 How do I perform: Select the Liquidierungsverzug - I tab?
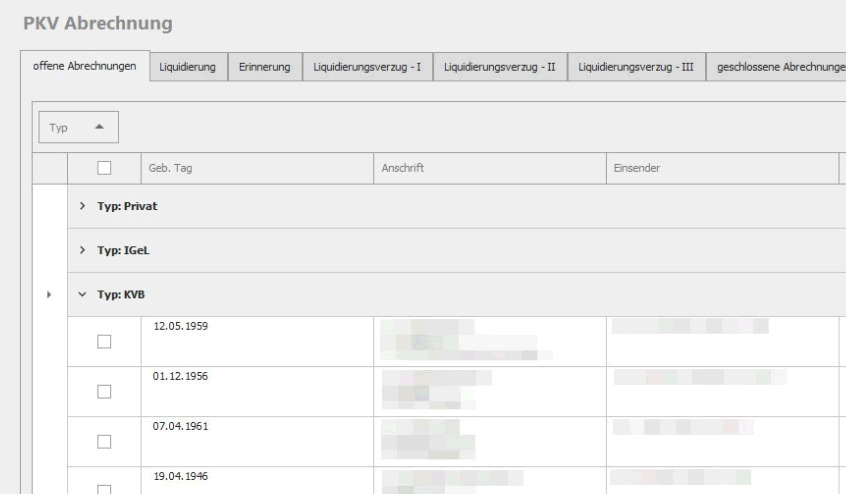coord(367,66)
